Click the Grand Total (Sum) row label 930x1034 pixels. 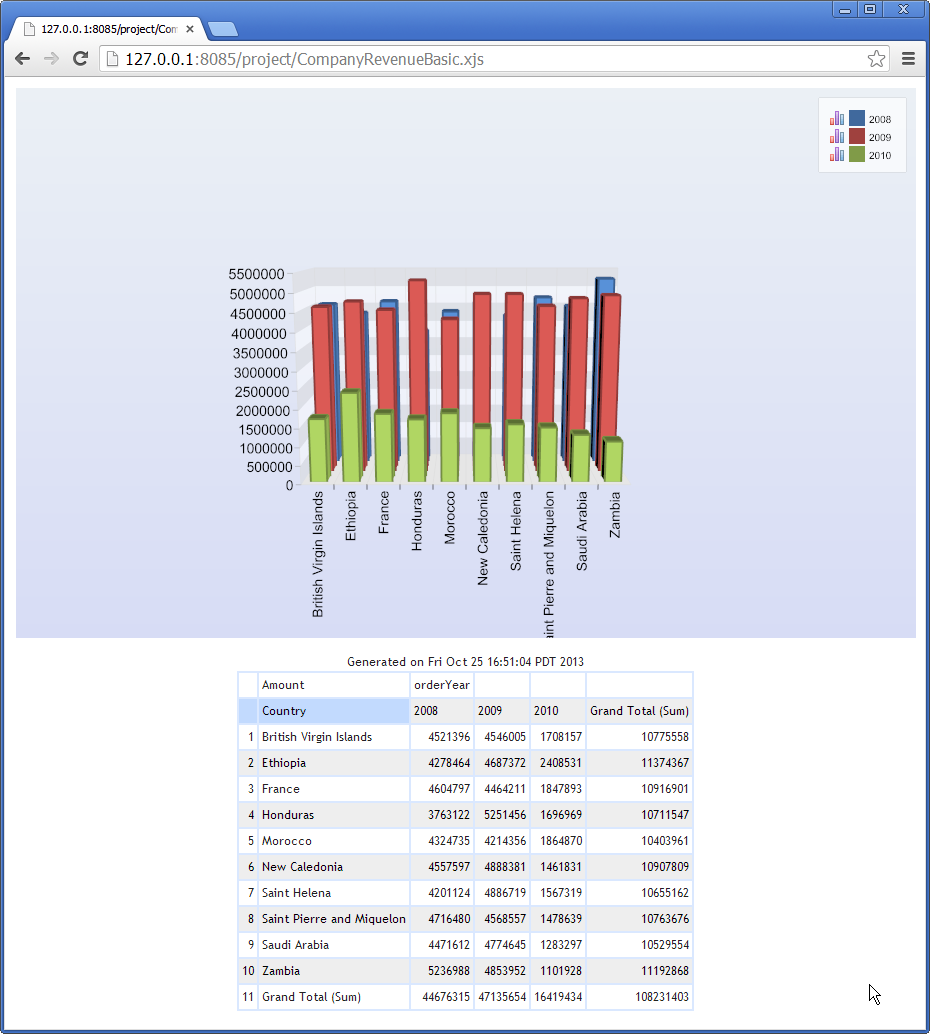coord(311,996)
